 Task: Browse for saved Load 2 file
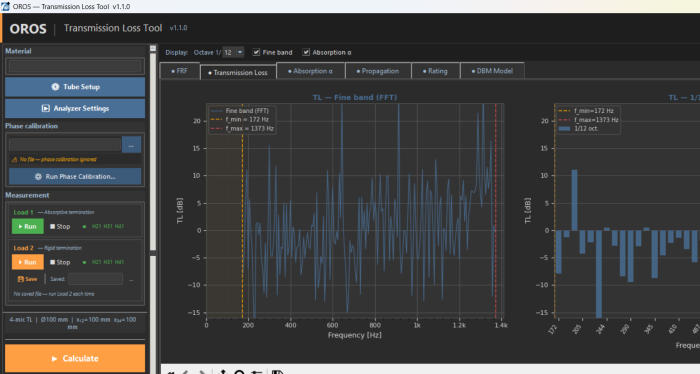pyautogui.click(x=131, y=279)
